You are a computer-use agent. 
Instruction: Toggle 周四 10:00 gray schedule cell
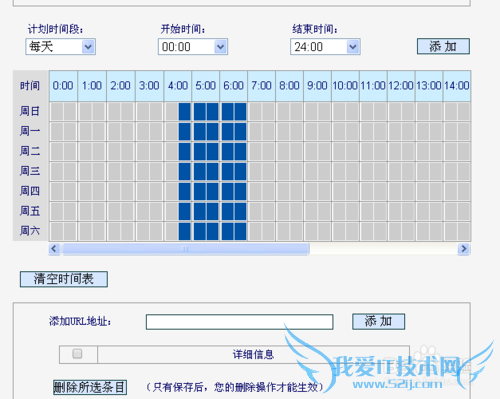(339, 192)
